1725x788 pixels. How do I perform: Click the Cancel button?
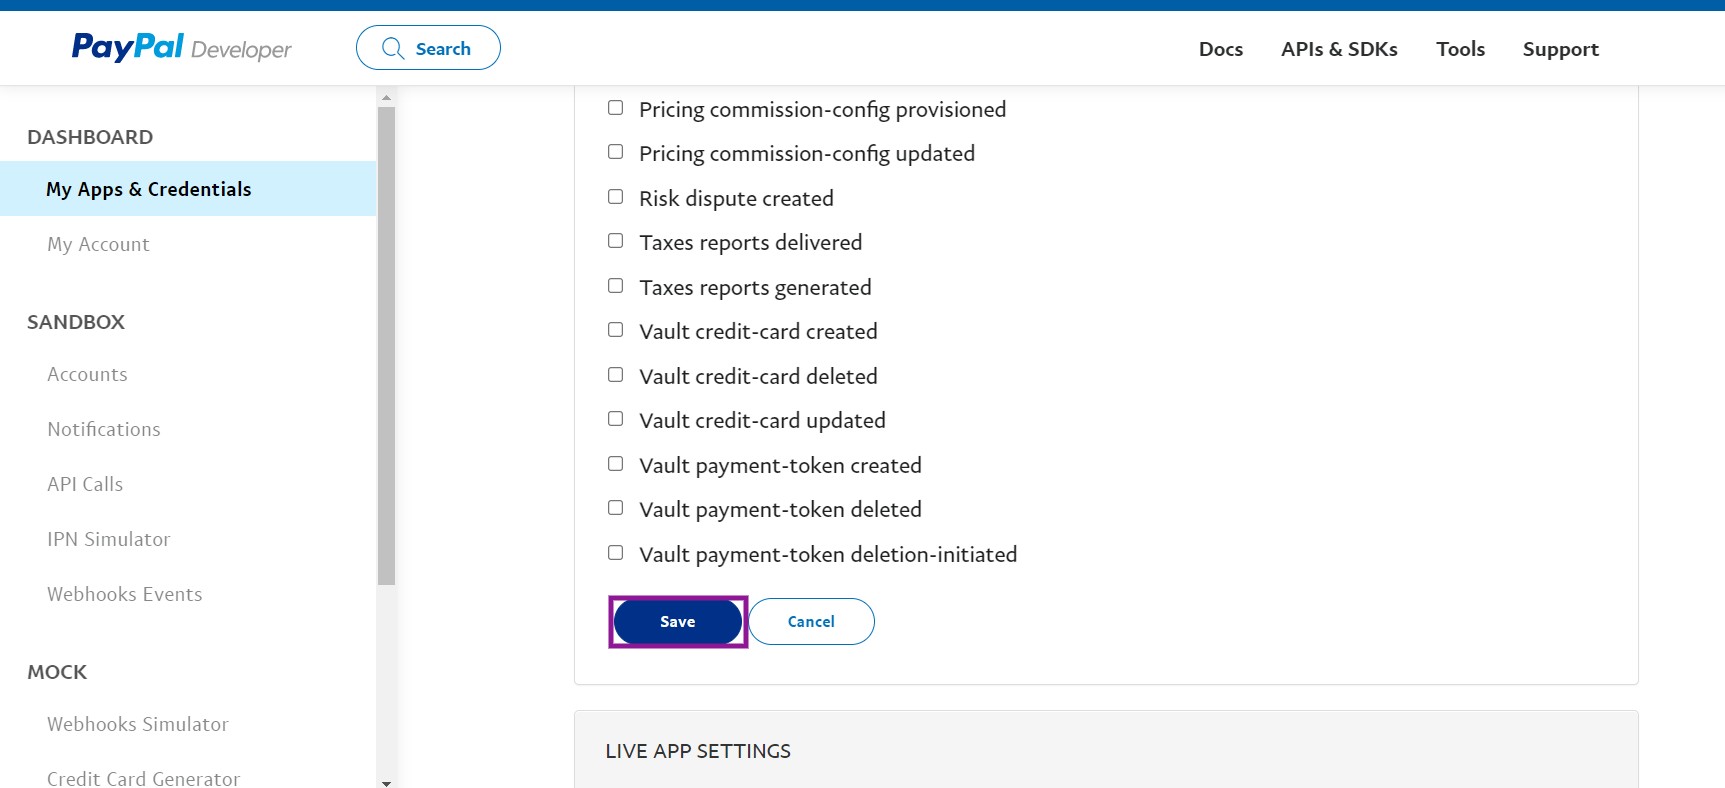[x=811, y=622]
